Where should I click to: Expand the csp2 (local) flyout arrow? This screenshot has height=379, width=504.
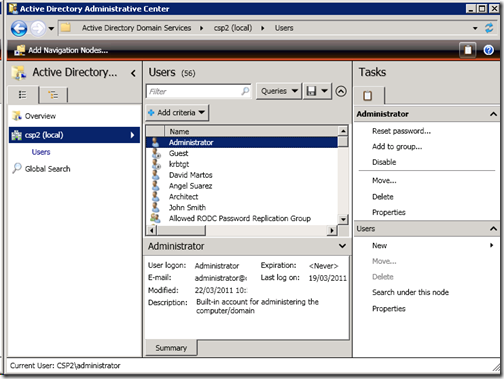click(x=132, y=135)
